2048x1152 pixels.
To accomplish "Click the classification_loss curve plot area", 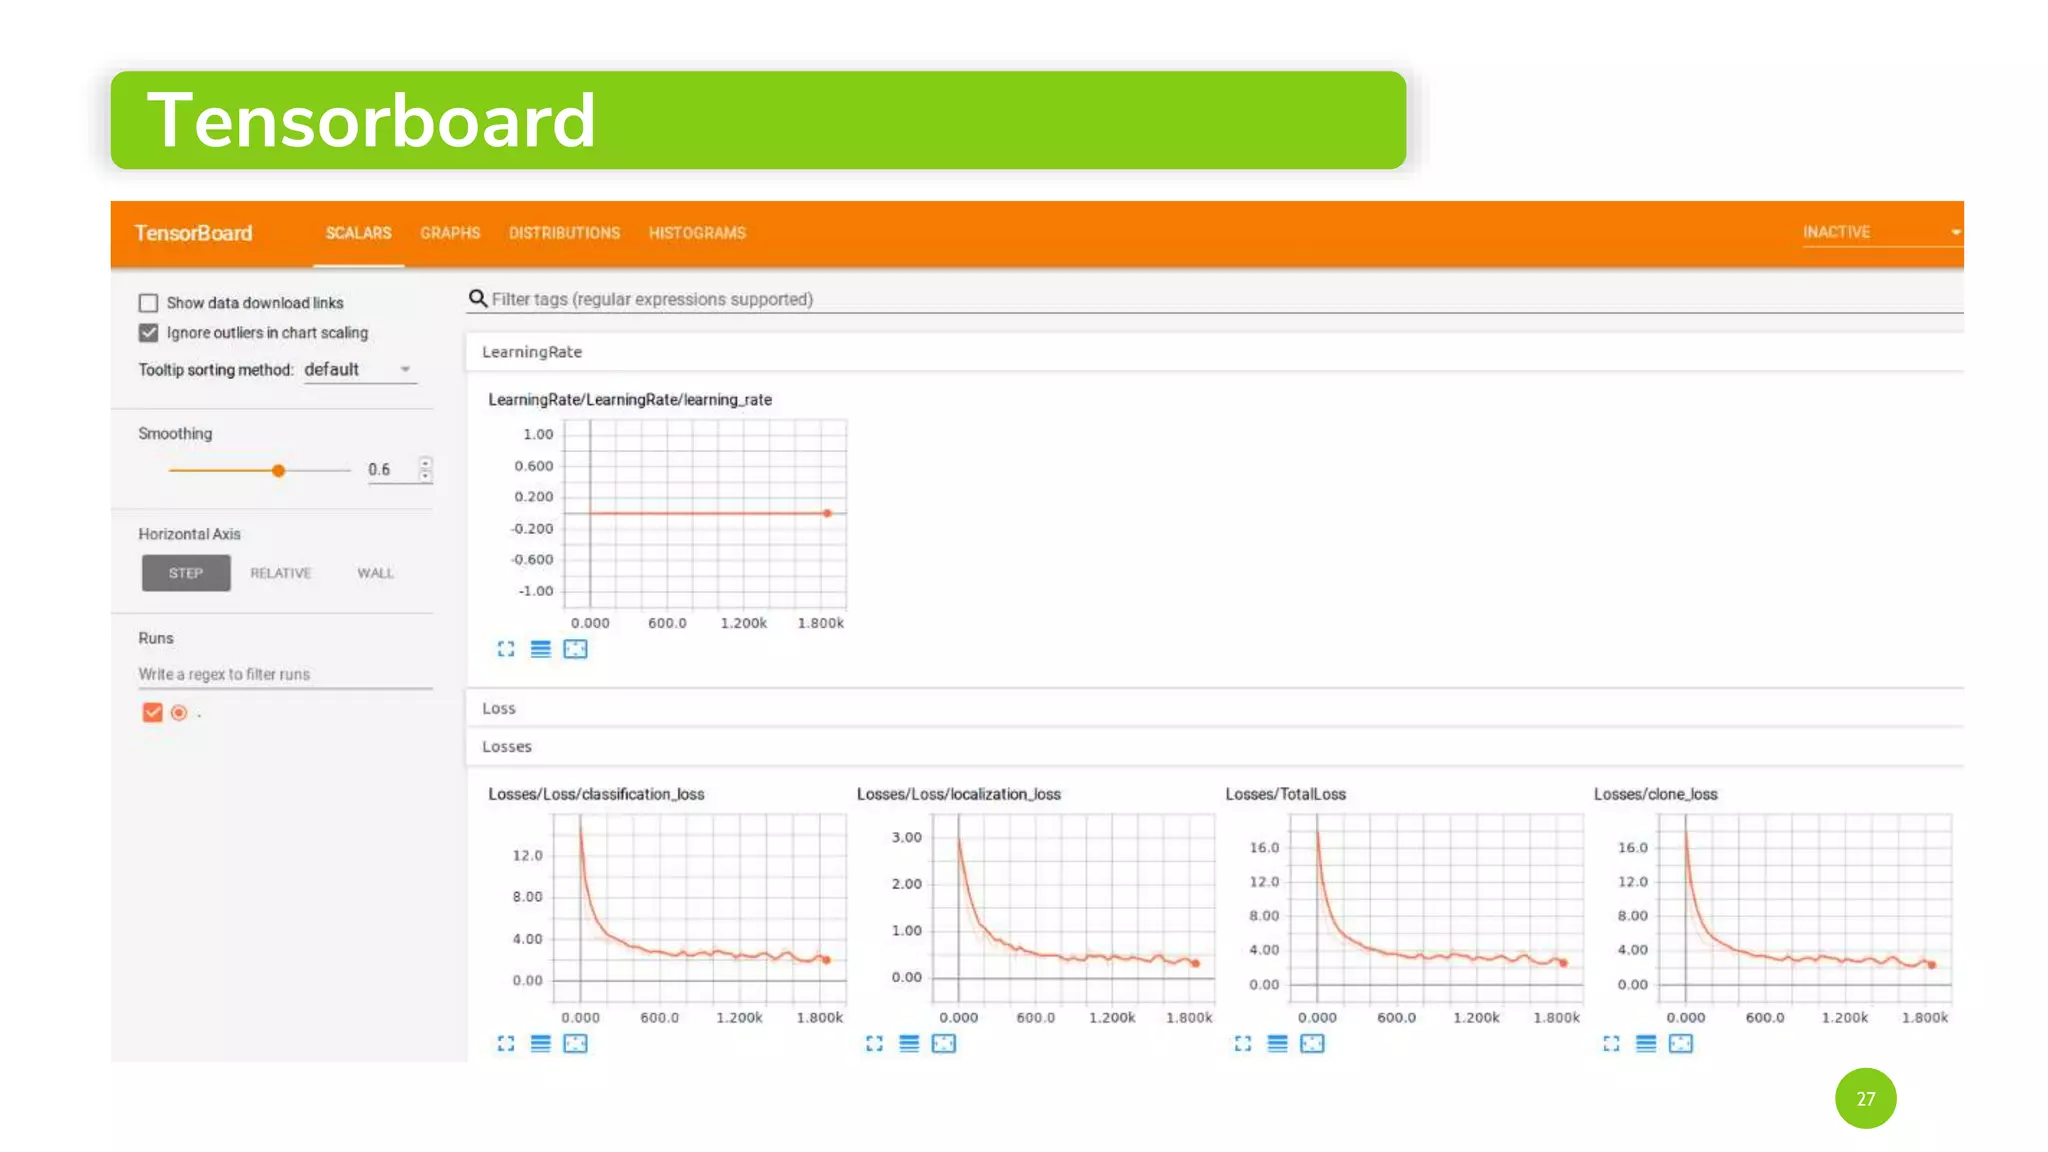I will 699,907.
